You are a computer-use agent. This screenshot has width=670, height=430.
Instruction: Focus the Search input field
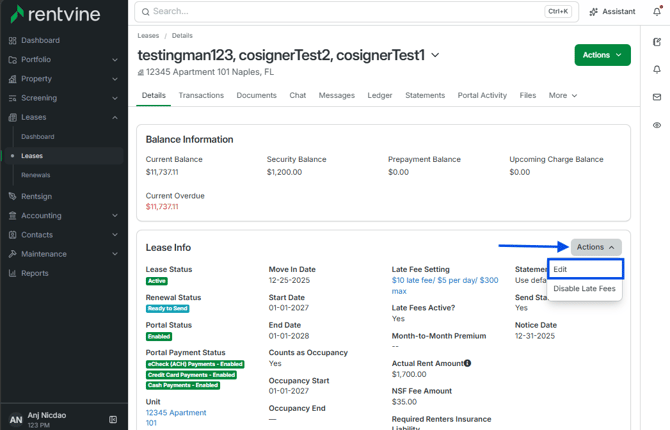(x=356, y=12)
